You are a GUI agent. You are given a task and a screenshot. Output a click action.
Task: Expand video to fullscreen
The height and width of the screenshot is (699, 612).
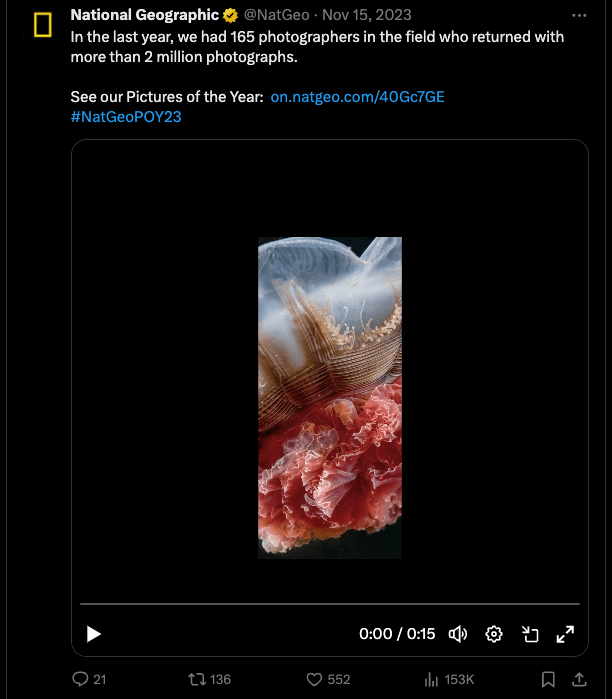tap(565, 634)
